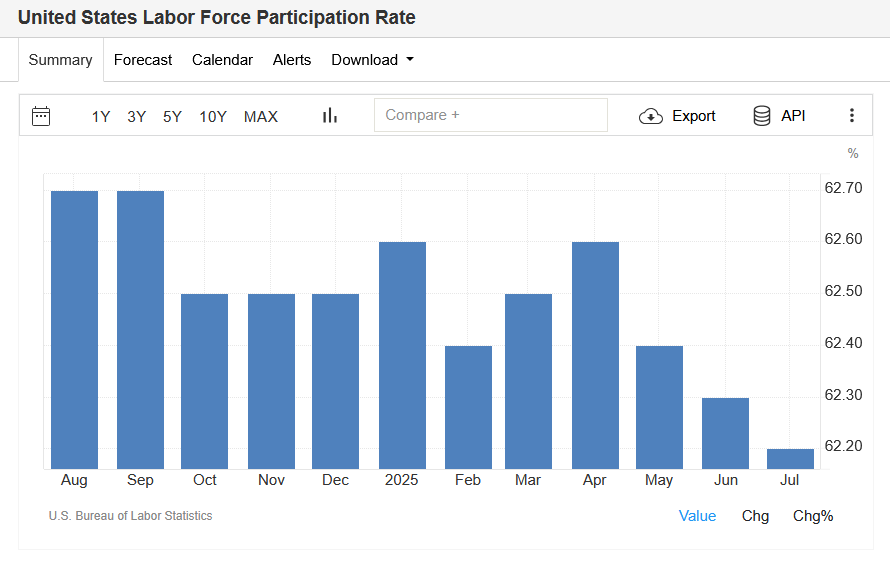The image size is (890, 580).
Task: Open the Calendar section
Action: point(222,60)
